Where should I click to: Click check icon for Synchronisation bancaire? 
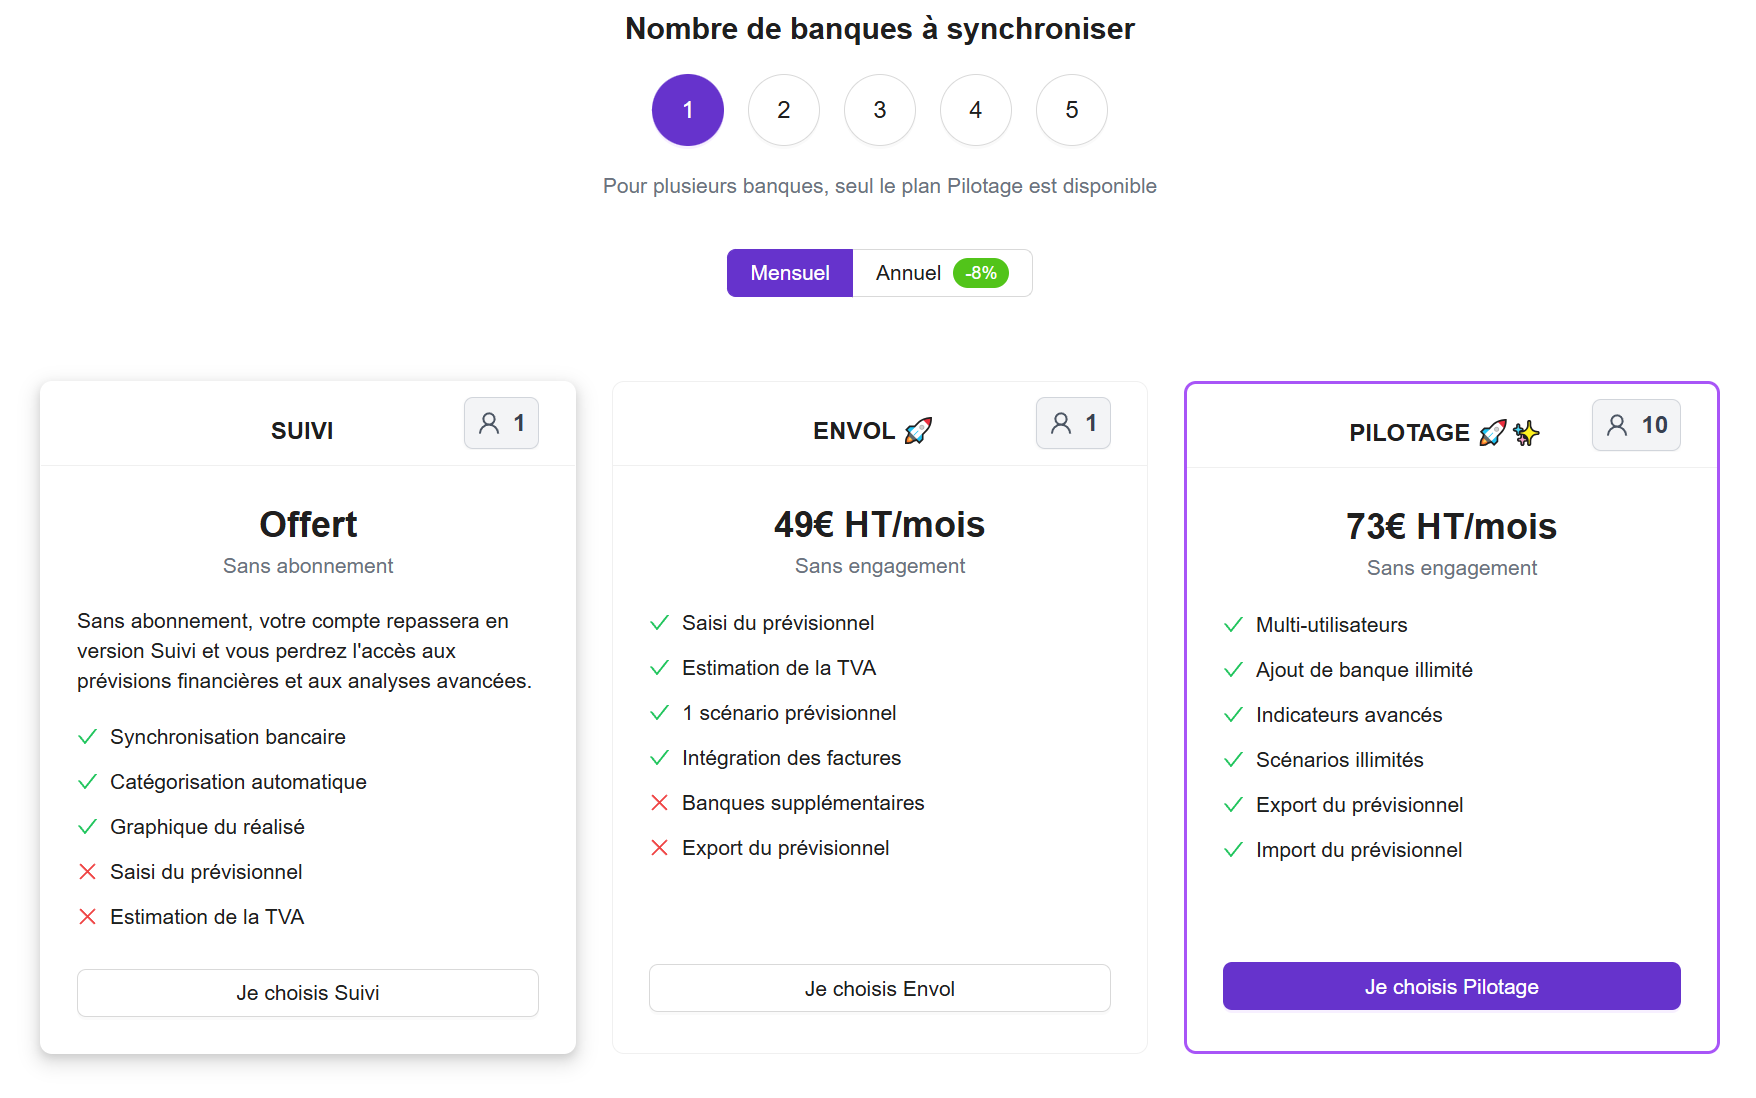pyautogui.click(x=88, y=737)
